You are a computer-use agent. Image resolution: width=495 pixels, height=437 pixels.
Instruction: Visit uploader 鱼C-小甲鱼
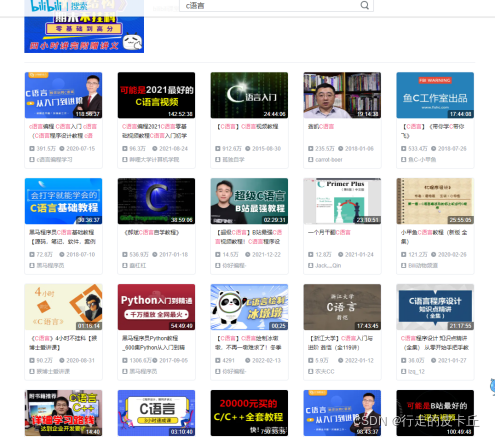pos(422,160)
